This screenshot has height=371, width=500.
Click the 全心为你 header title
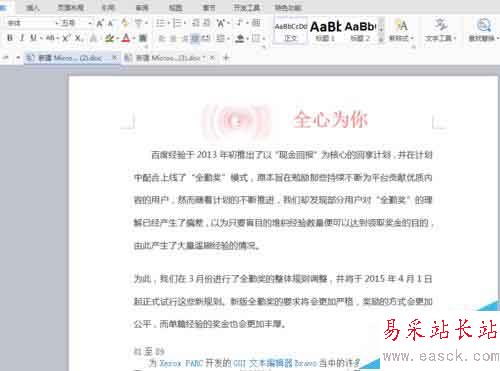pos(331,119)
